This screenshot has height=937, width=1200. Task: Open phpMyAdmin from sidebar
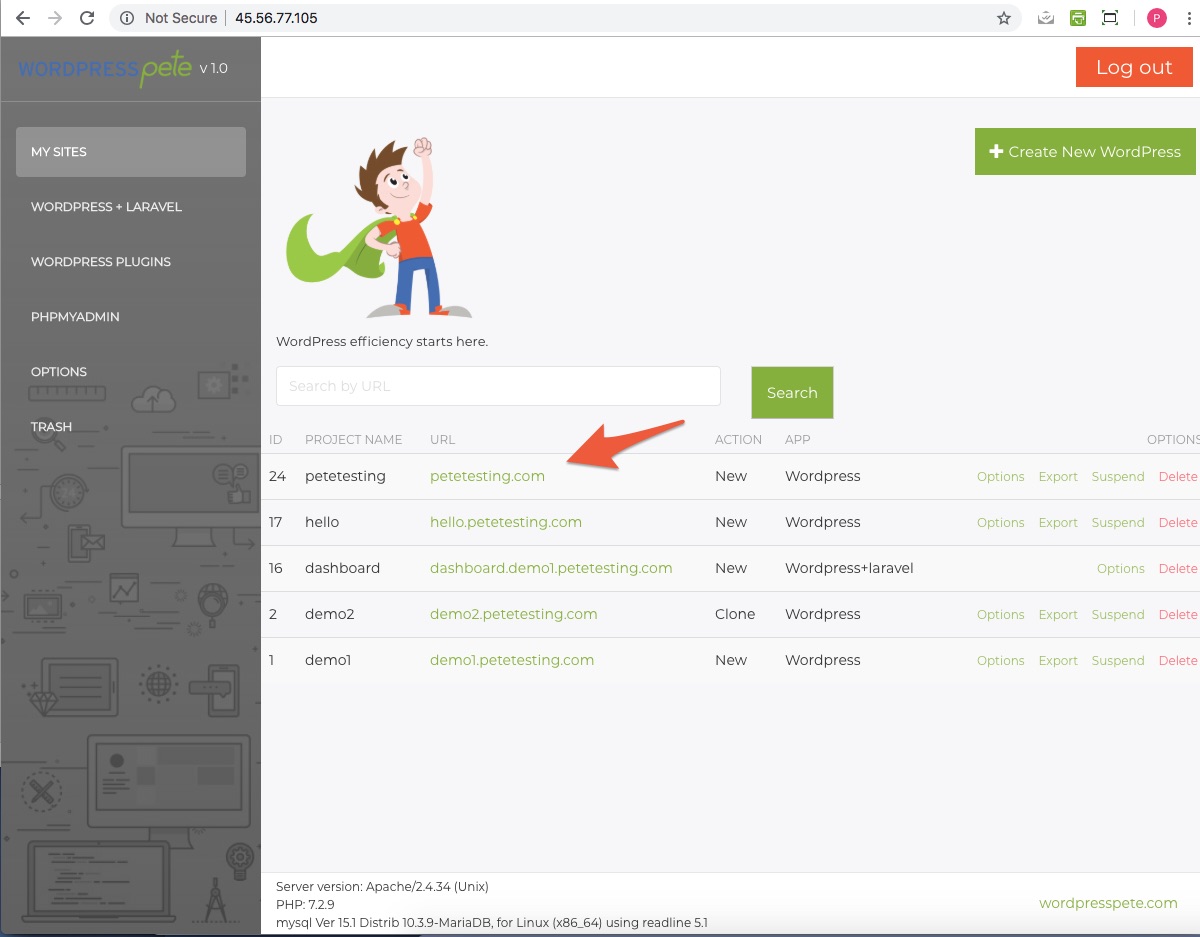pyautogui.click(x=75, y=317)
